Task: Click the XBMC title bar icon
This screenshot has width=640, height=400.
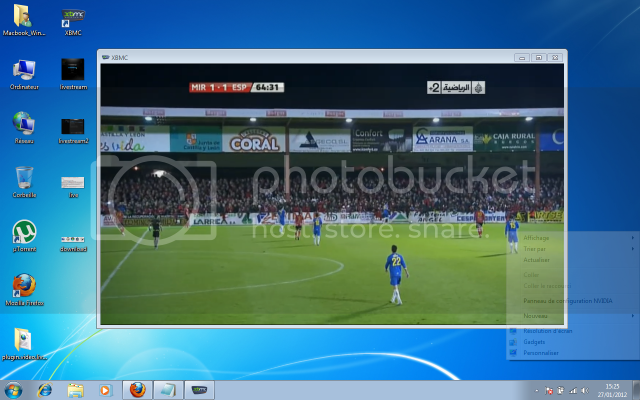Action: point(105,58)
